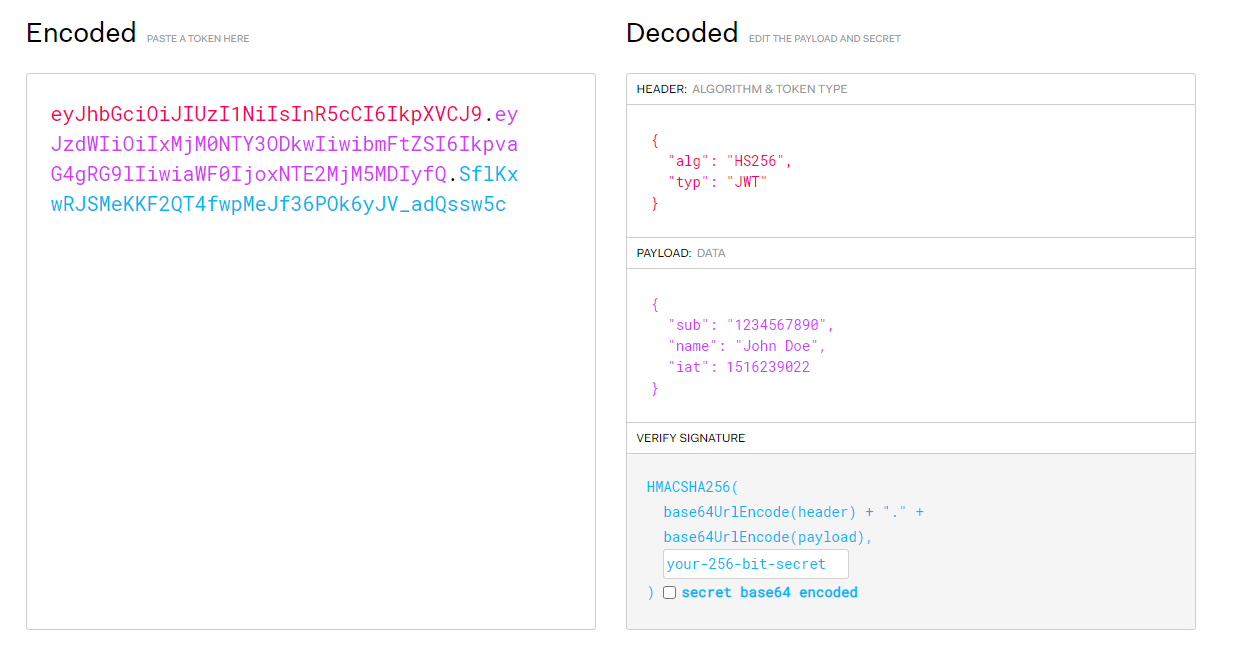Click the "iat": 1516239022 payload line
This screenshot has height=656, width=1240.
pyautogui.click(x=739, y=367)
